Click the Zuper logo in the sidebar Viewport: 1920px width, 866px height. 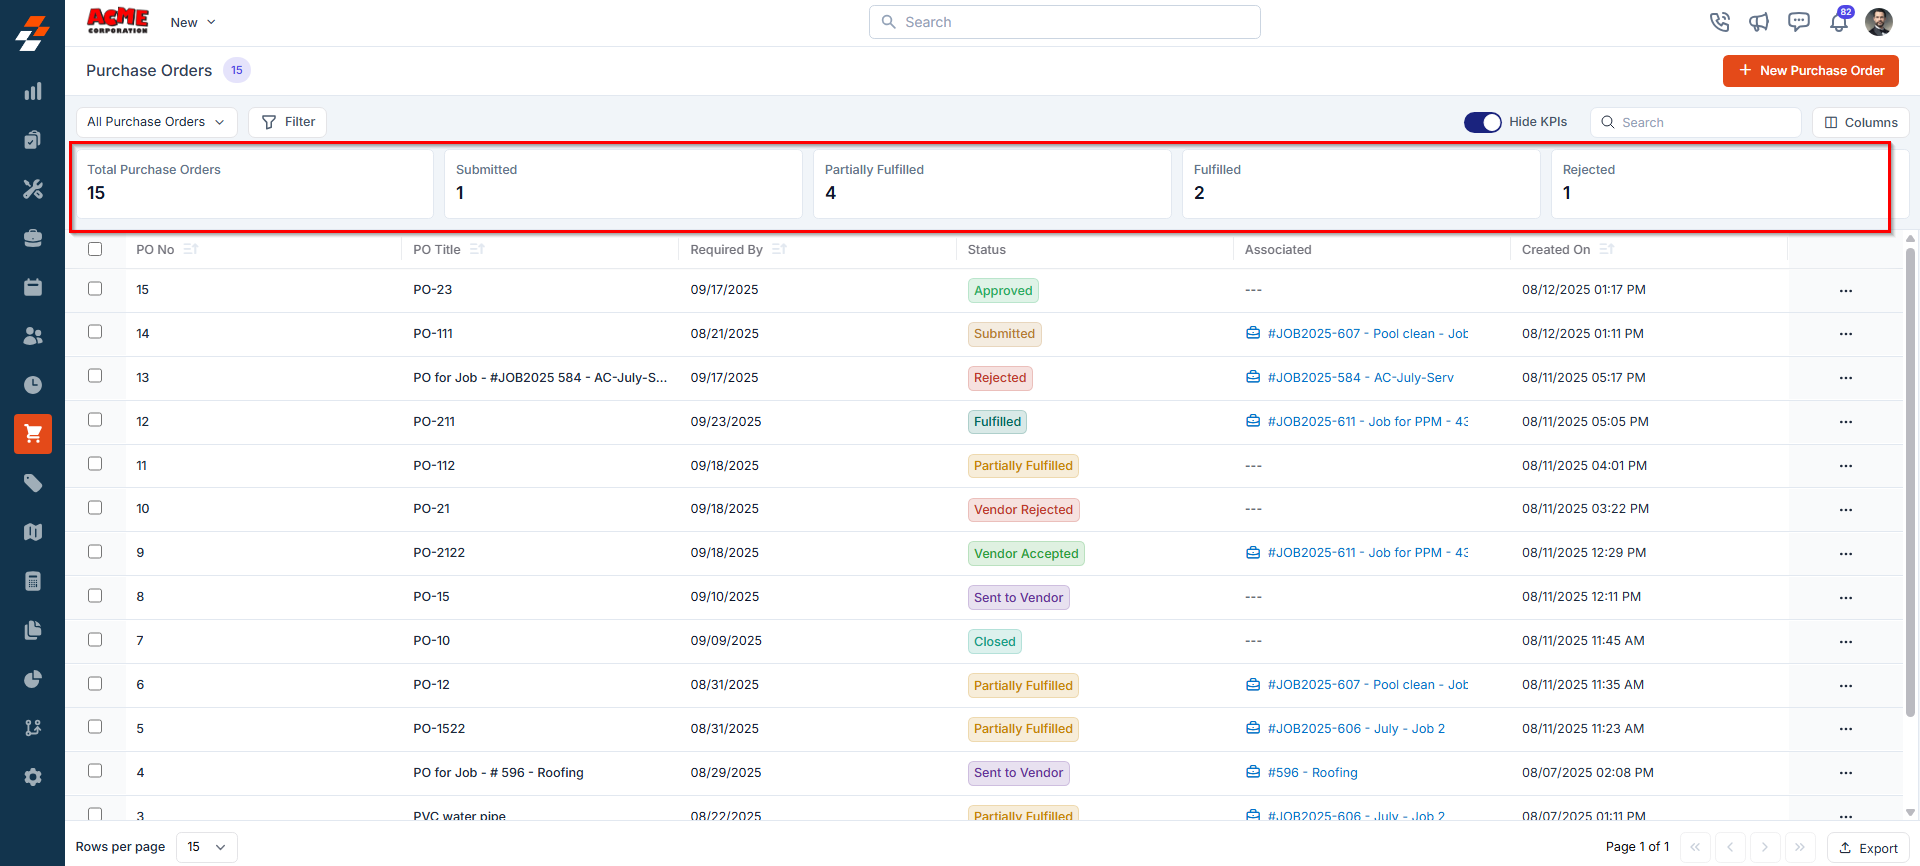(x=33, y=33)
